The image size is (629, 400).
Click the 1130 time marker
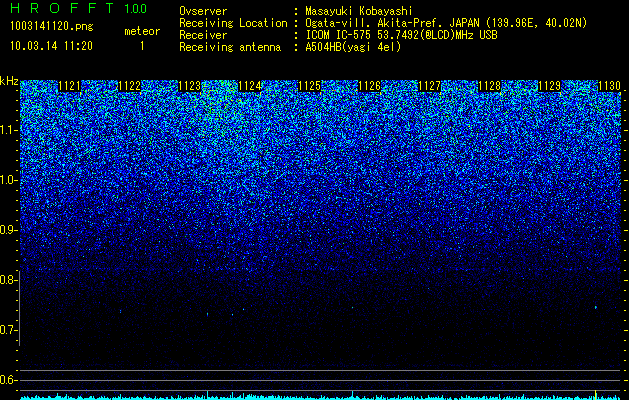click(609, 86)
